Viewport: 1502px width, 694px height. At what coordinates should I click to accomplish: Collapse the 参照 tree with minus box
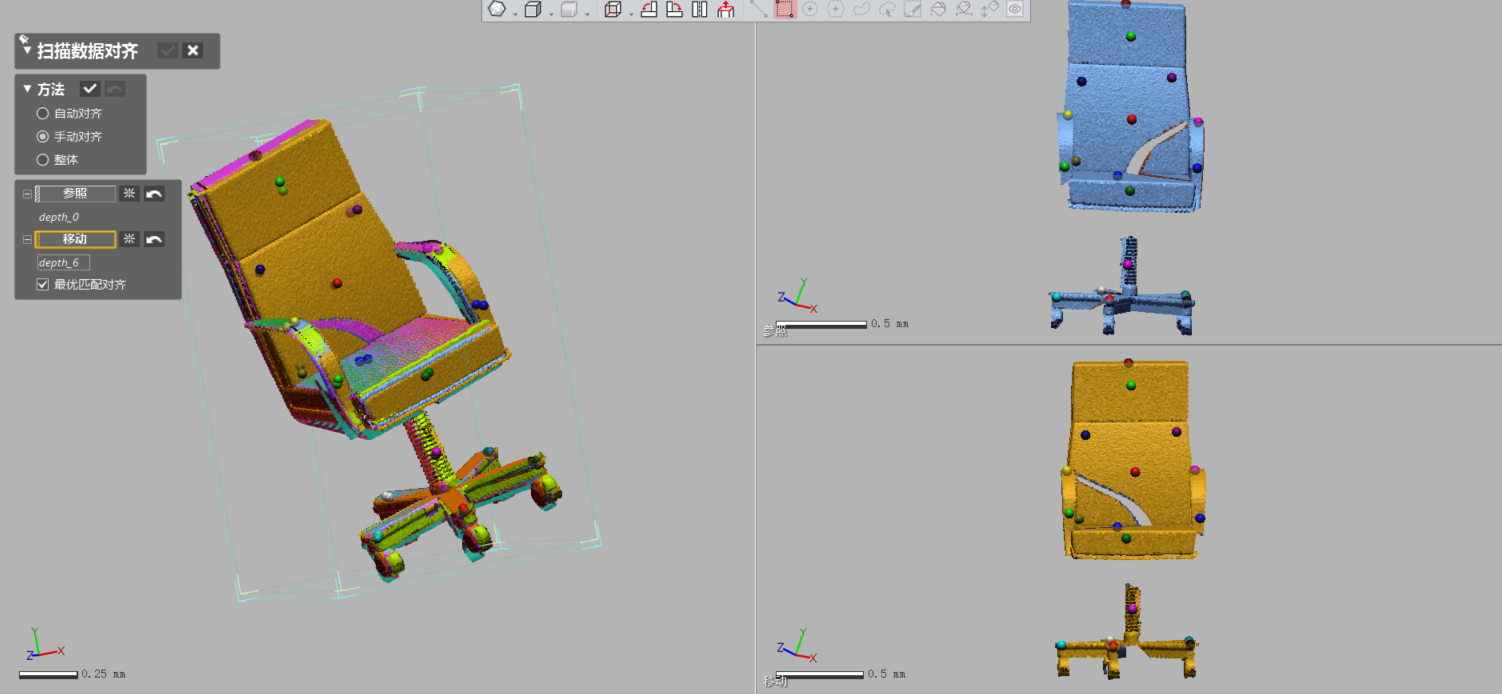point(27,194)
